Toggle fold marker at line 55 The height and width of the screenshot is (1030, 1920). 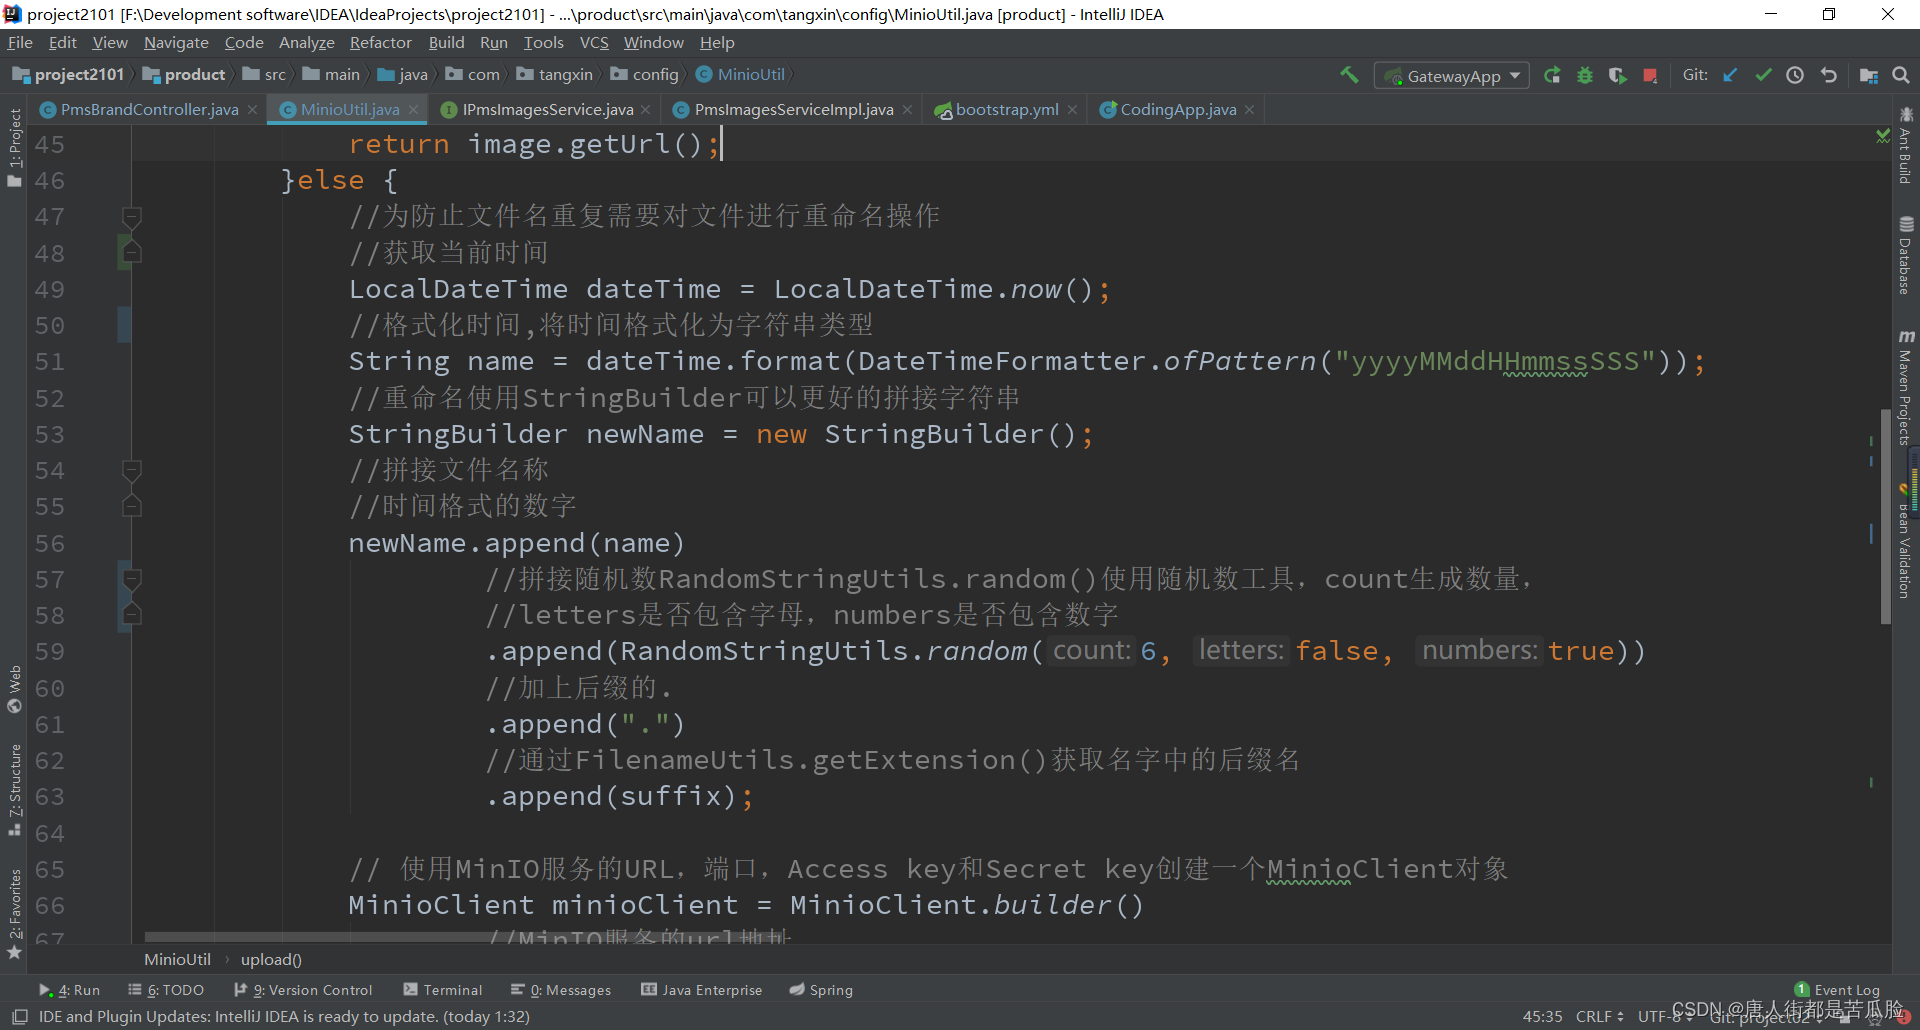(131, 506)
